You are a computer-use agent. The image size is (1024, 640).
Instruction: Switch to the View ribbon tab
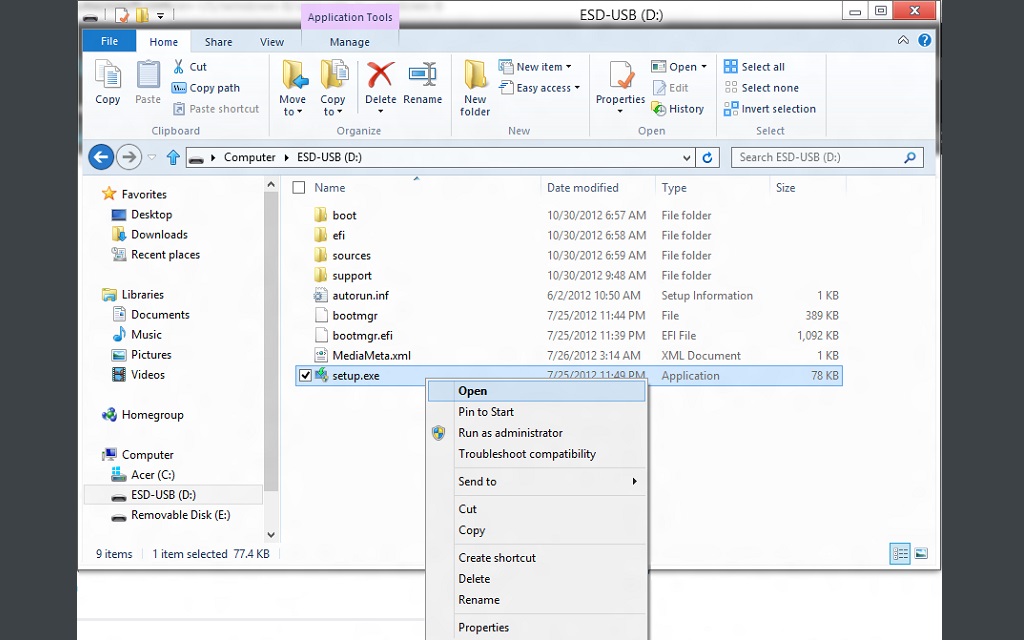coord(272,42)
